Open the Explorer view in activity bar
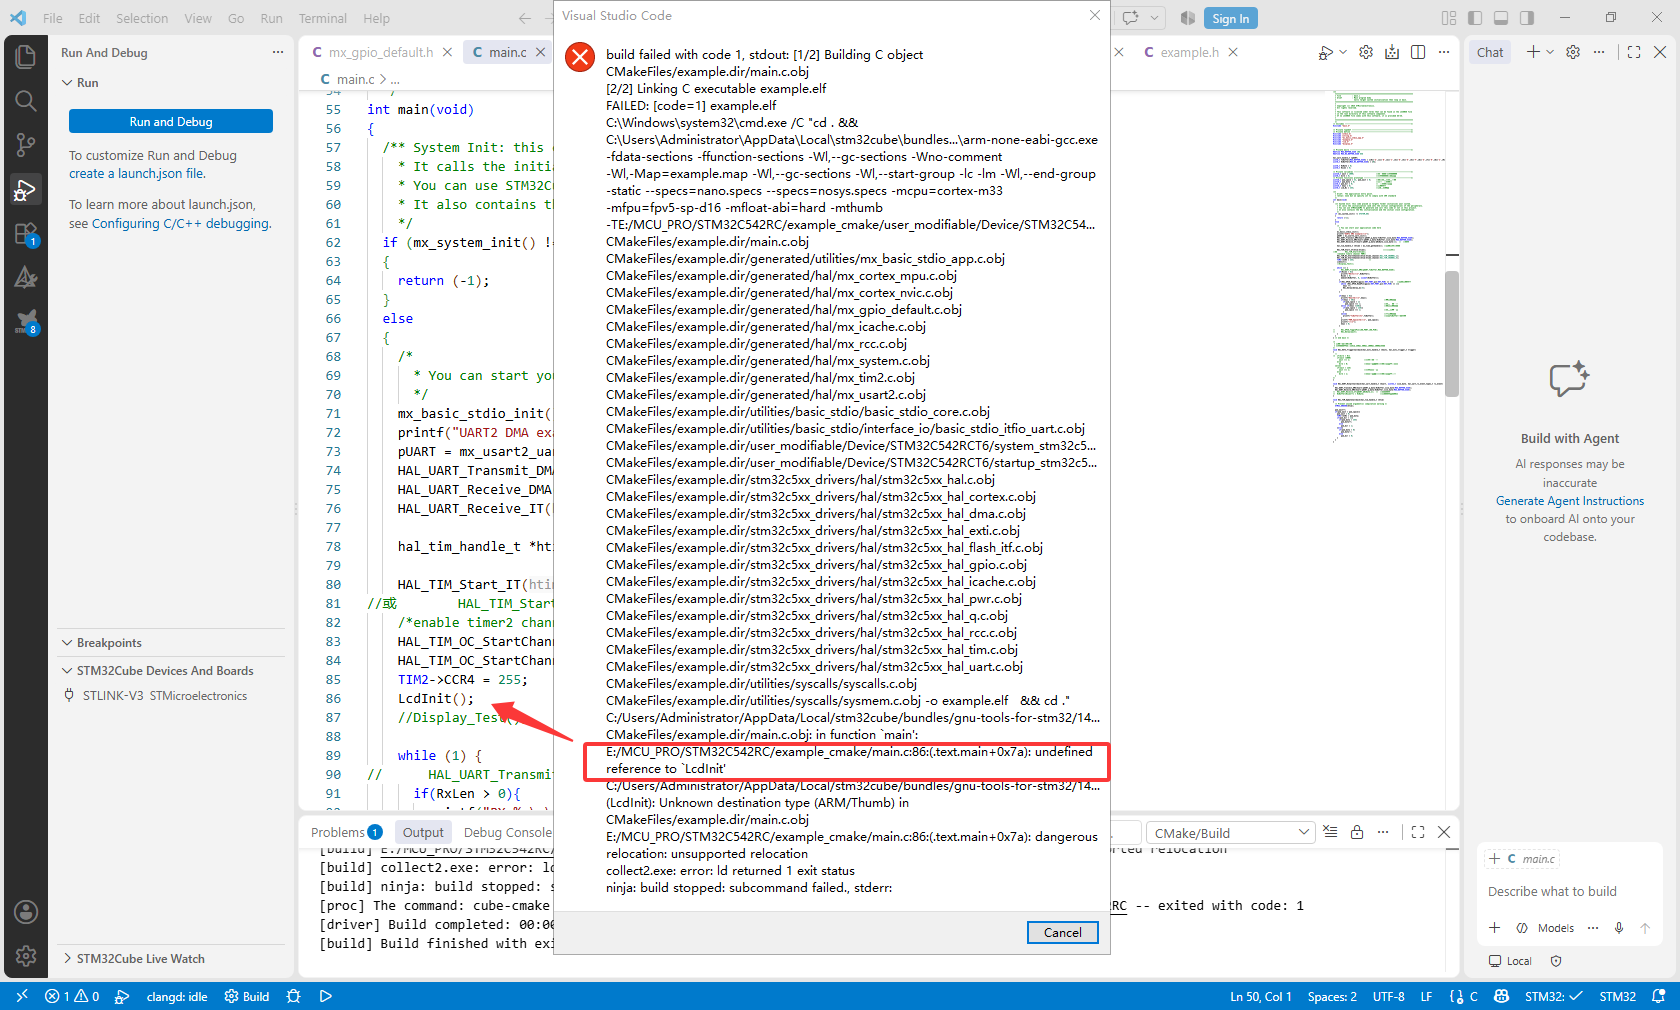 (26, 57)
